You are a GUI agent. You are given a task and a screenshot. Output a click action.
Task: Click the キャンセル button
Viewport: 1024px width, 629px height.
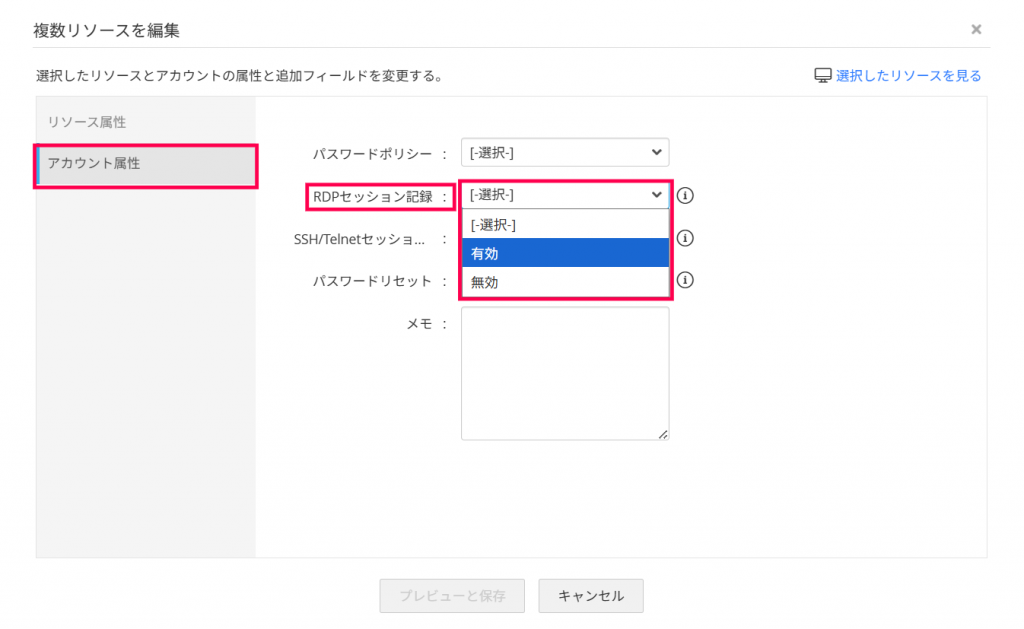[590, 596]
